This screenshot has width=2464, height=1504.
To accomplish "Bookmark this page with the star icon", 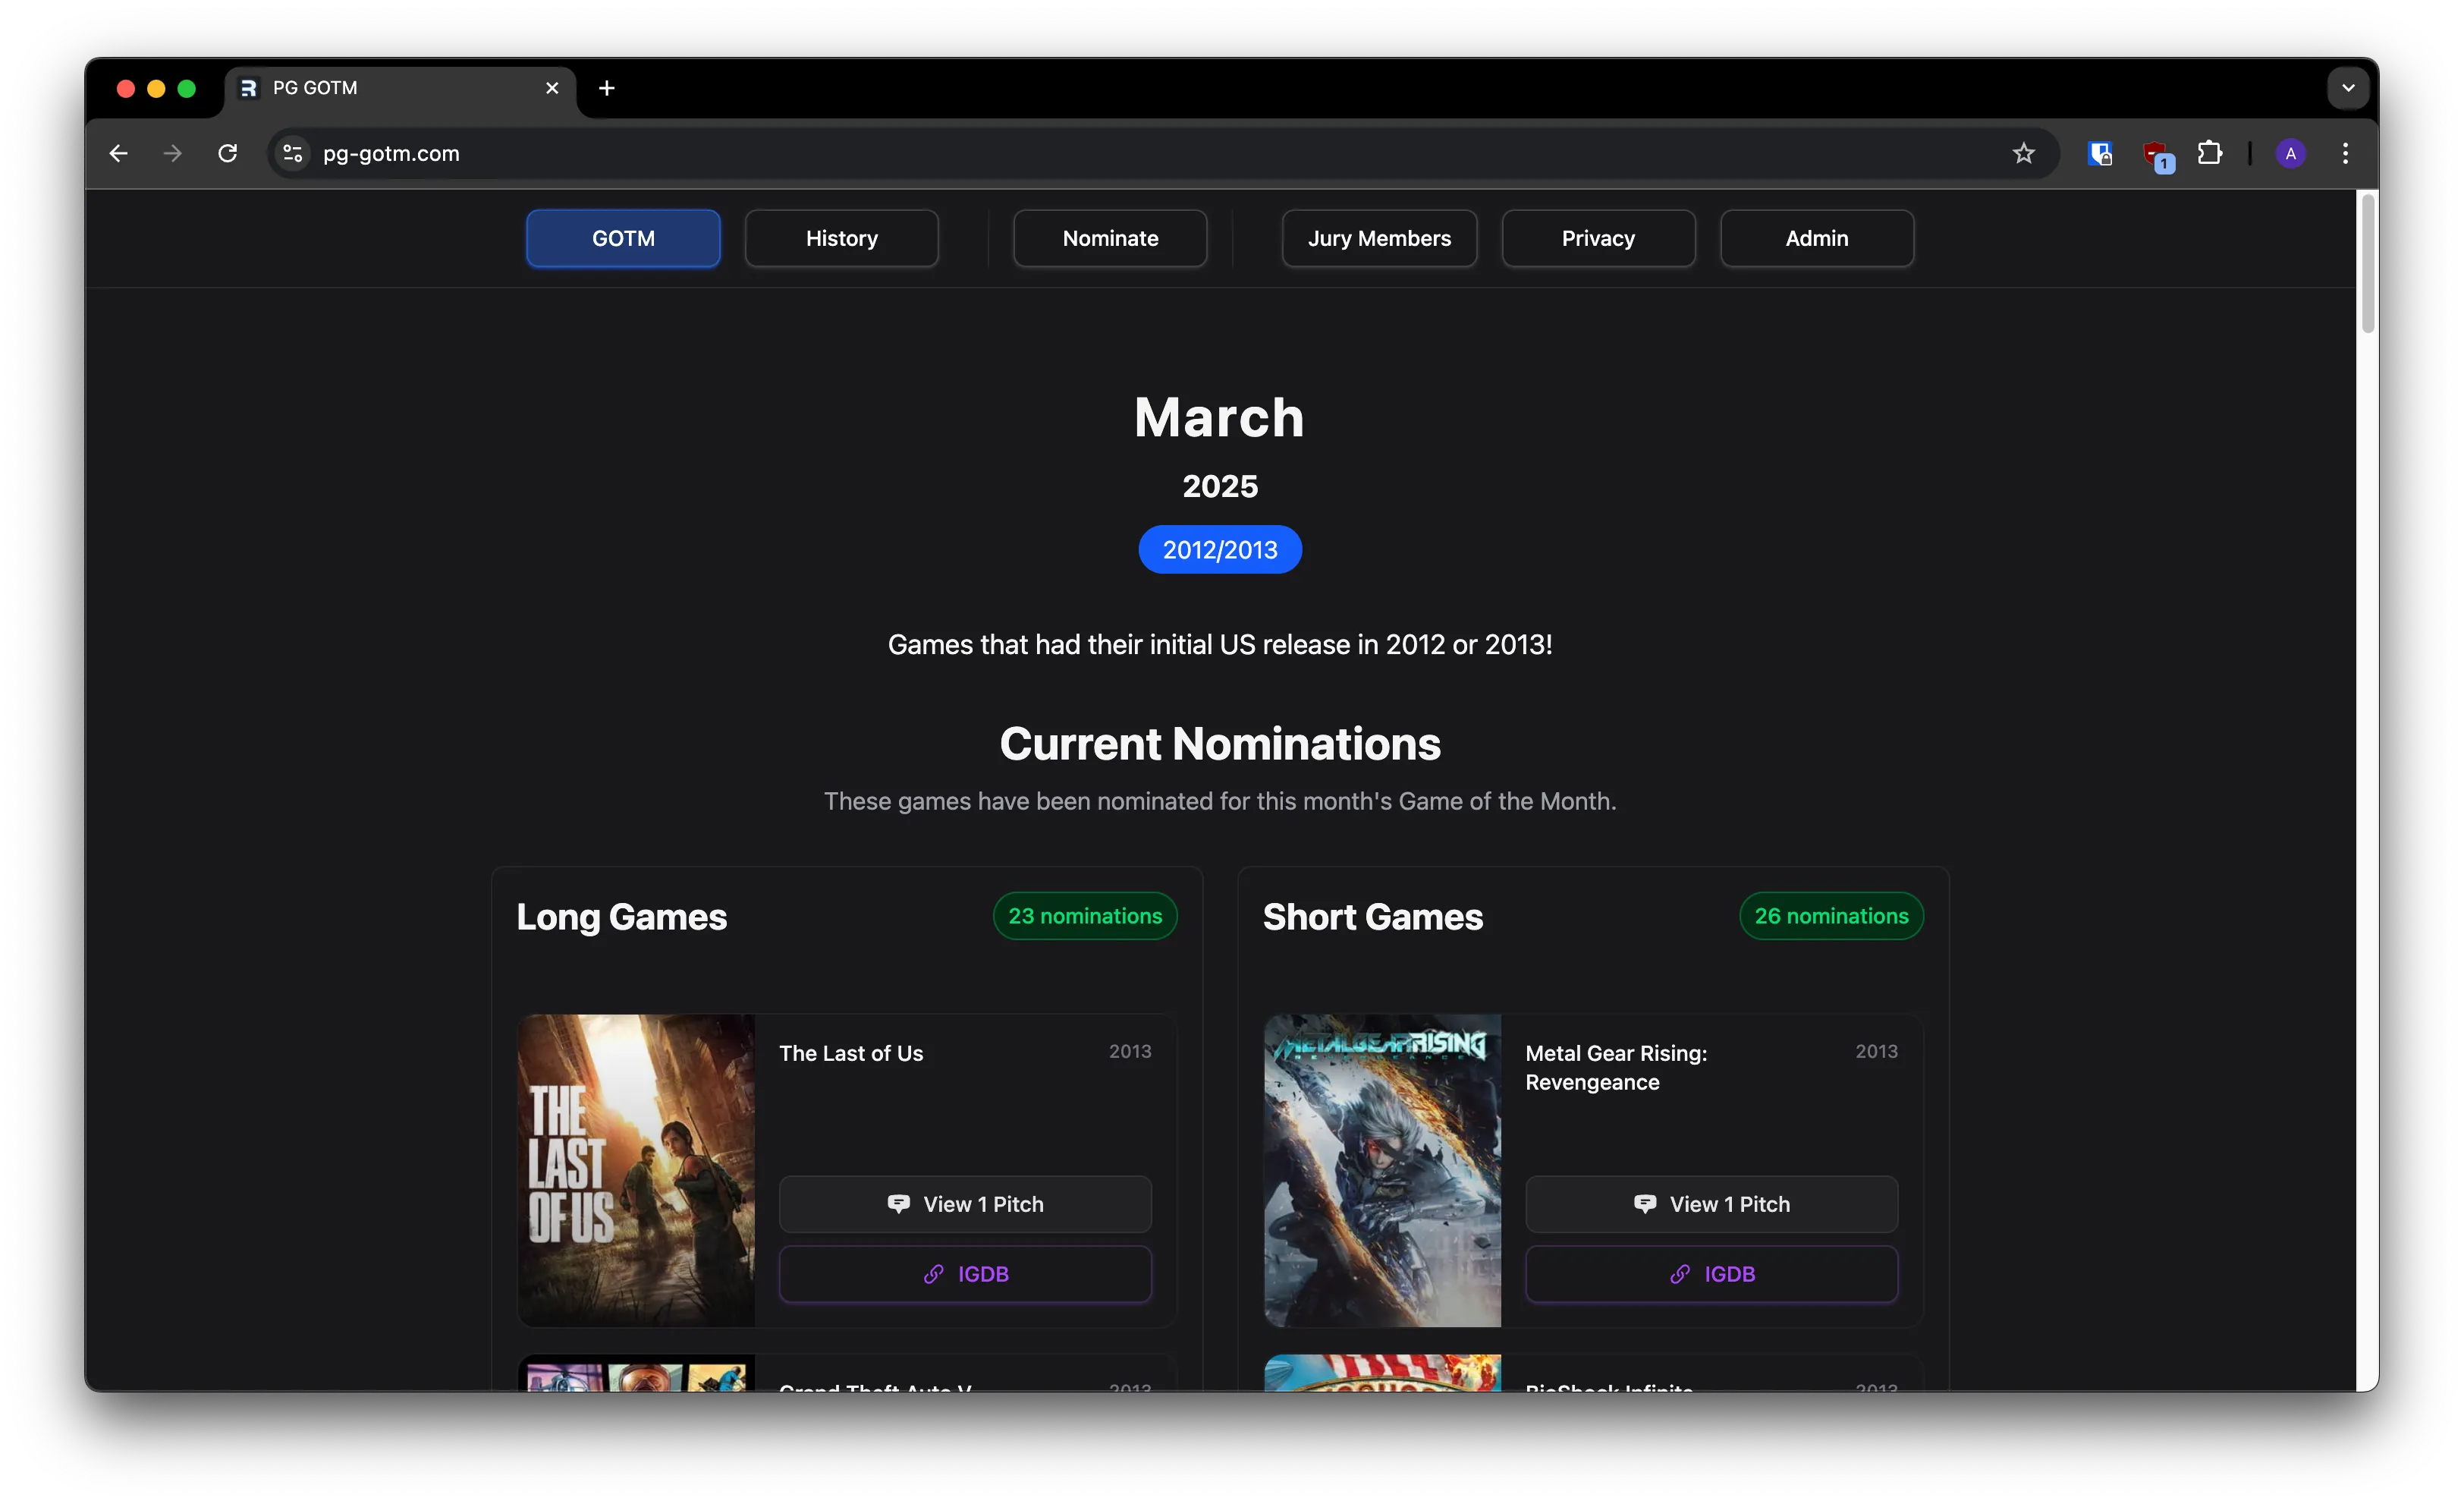I will pos(2023,153).
